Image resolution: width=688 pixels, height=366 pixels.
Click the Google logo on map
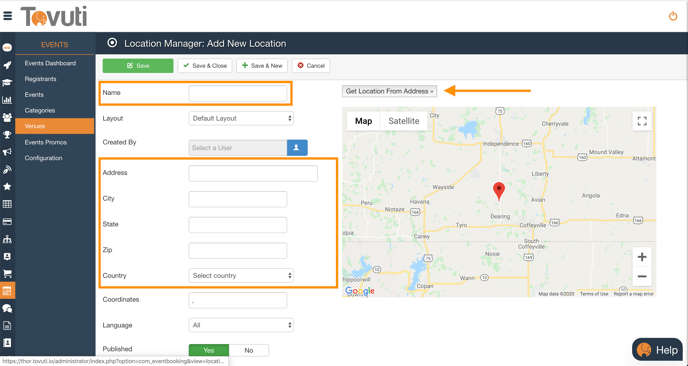pyautogui.click(x=360, y=291)
